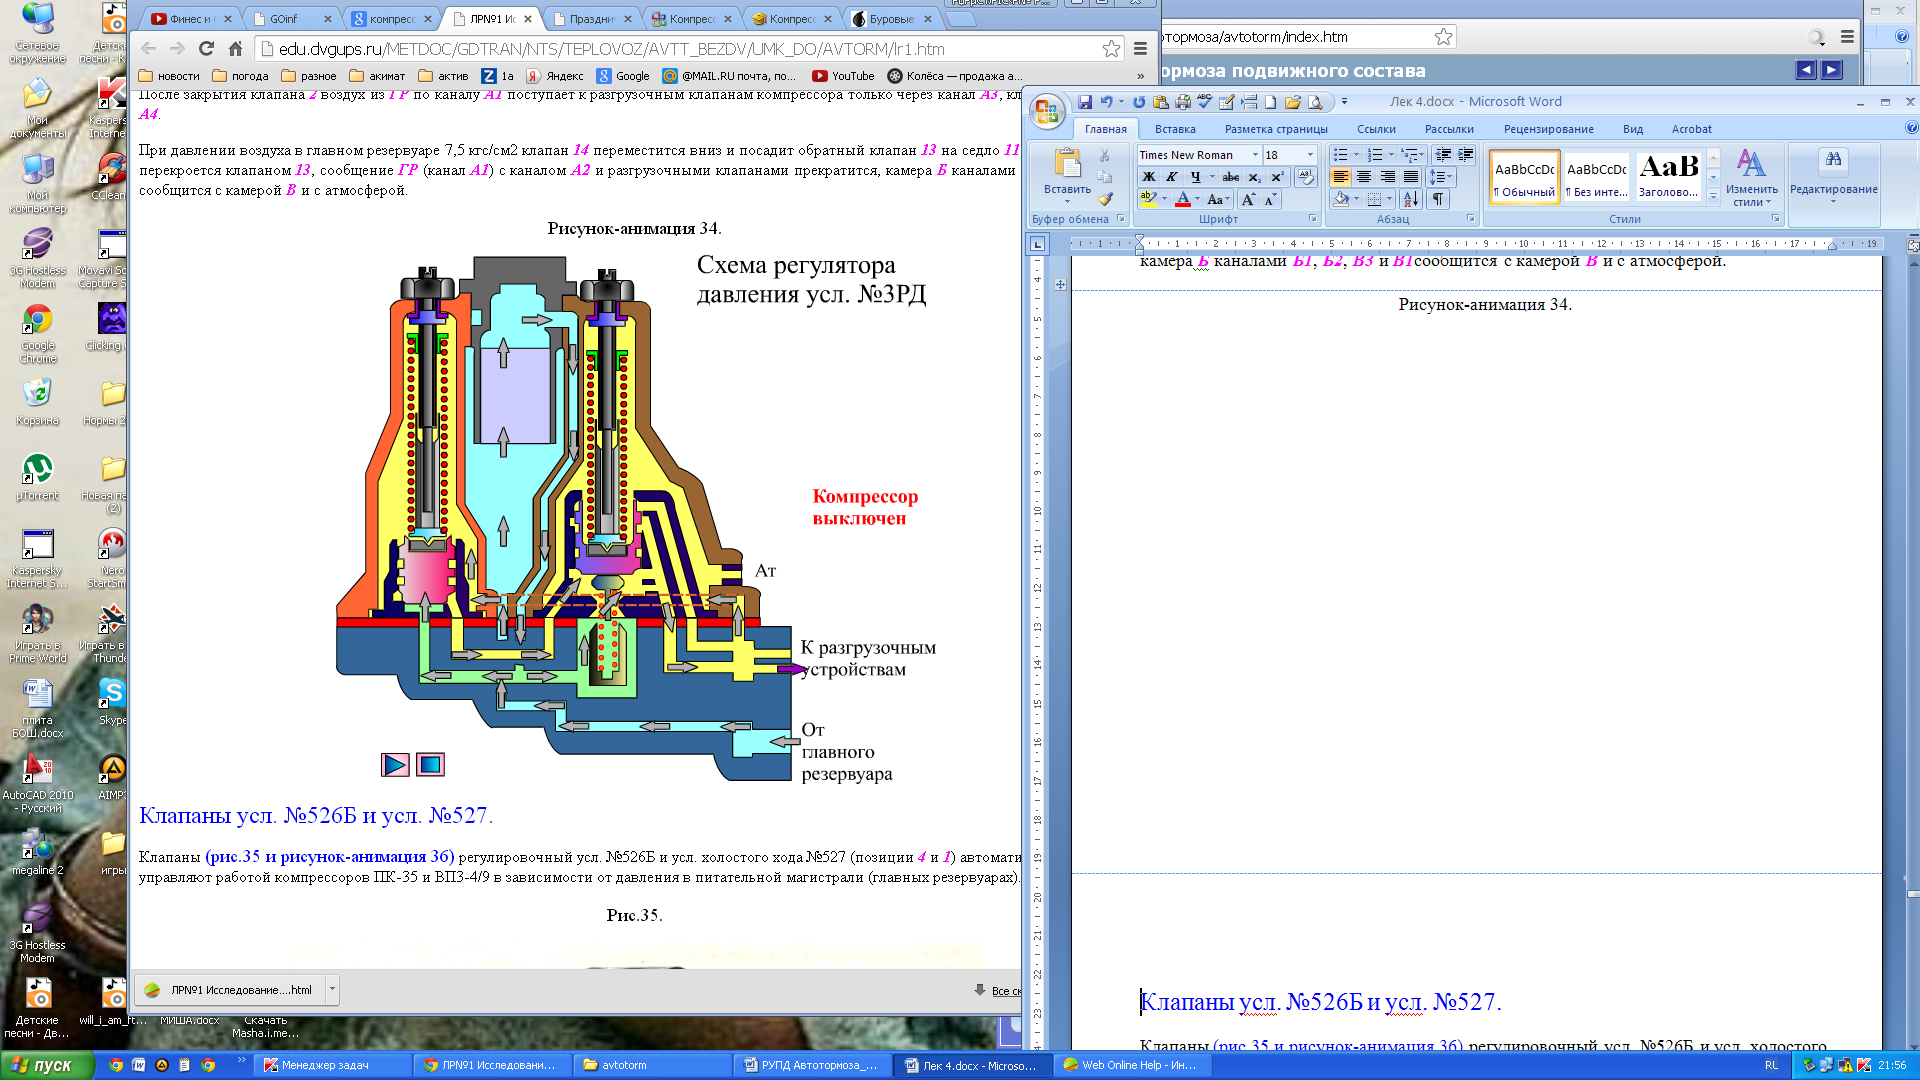Stop the regulator animation
This screenshot has height=1080, width=1920.
pyautogui.click(x=430, y=765)
